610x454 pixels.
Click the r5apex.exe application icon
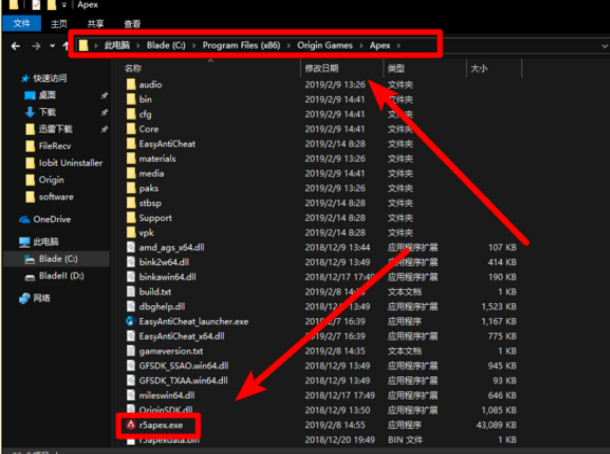(130, 424)
